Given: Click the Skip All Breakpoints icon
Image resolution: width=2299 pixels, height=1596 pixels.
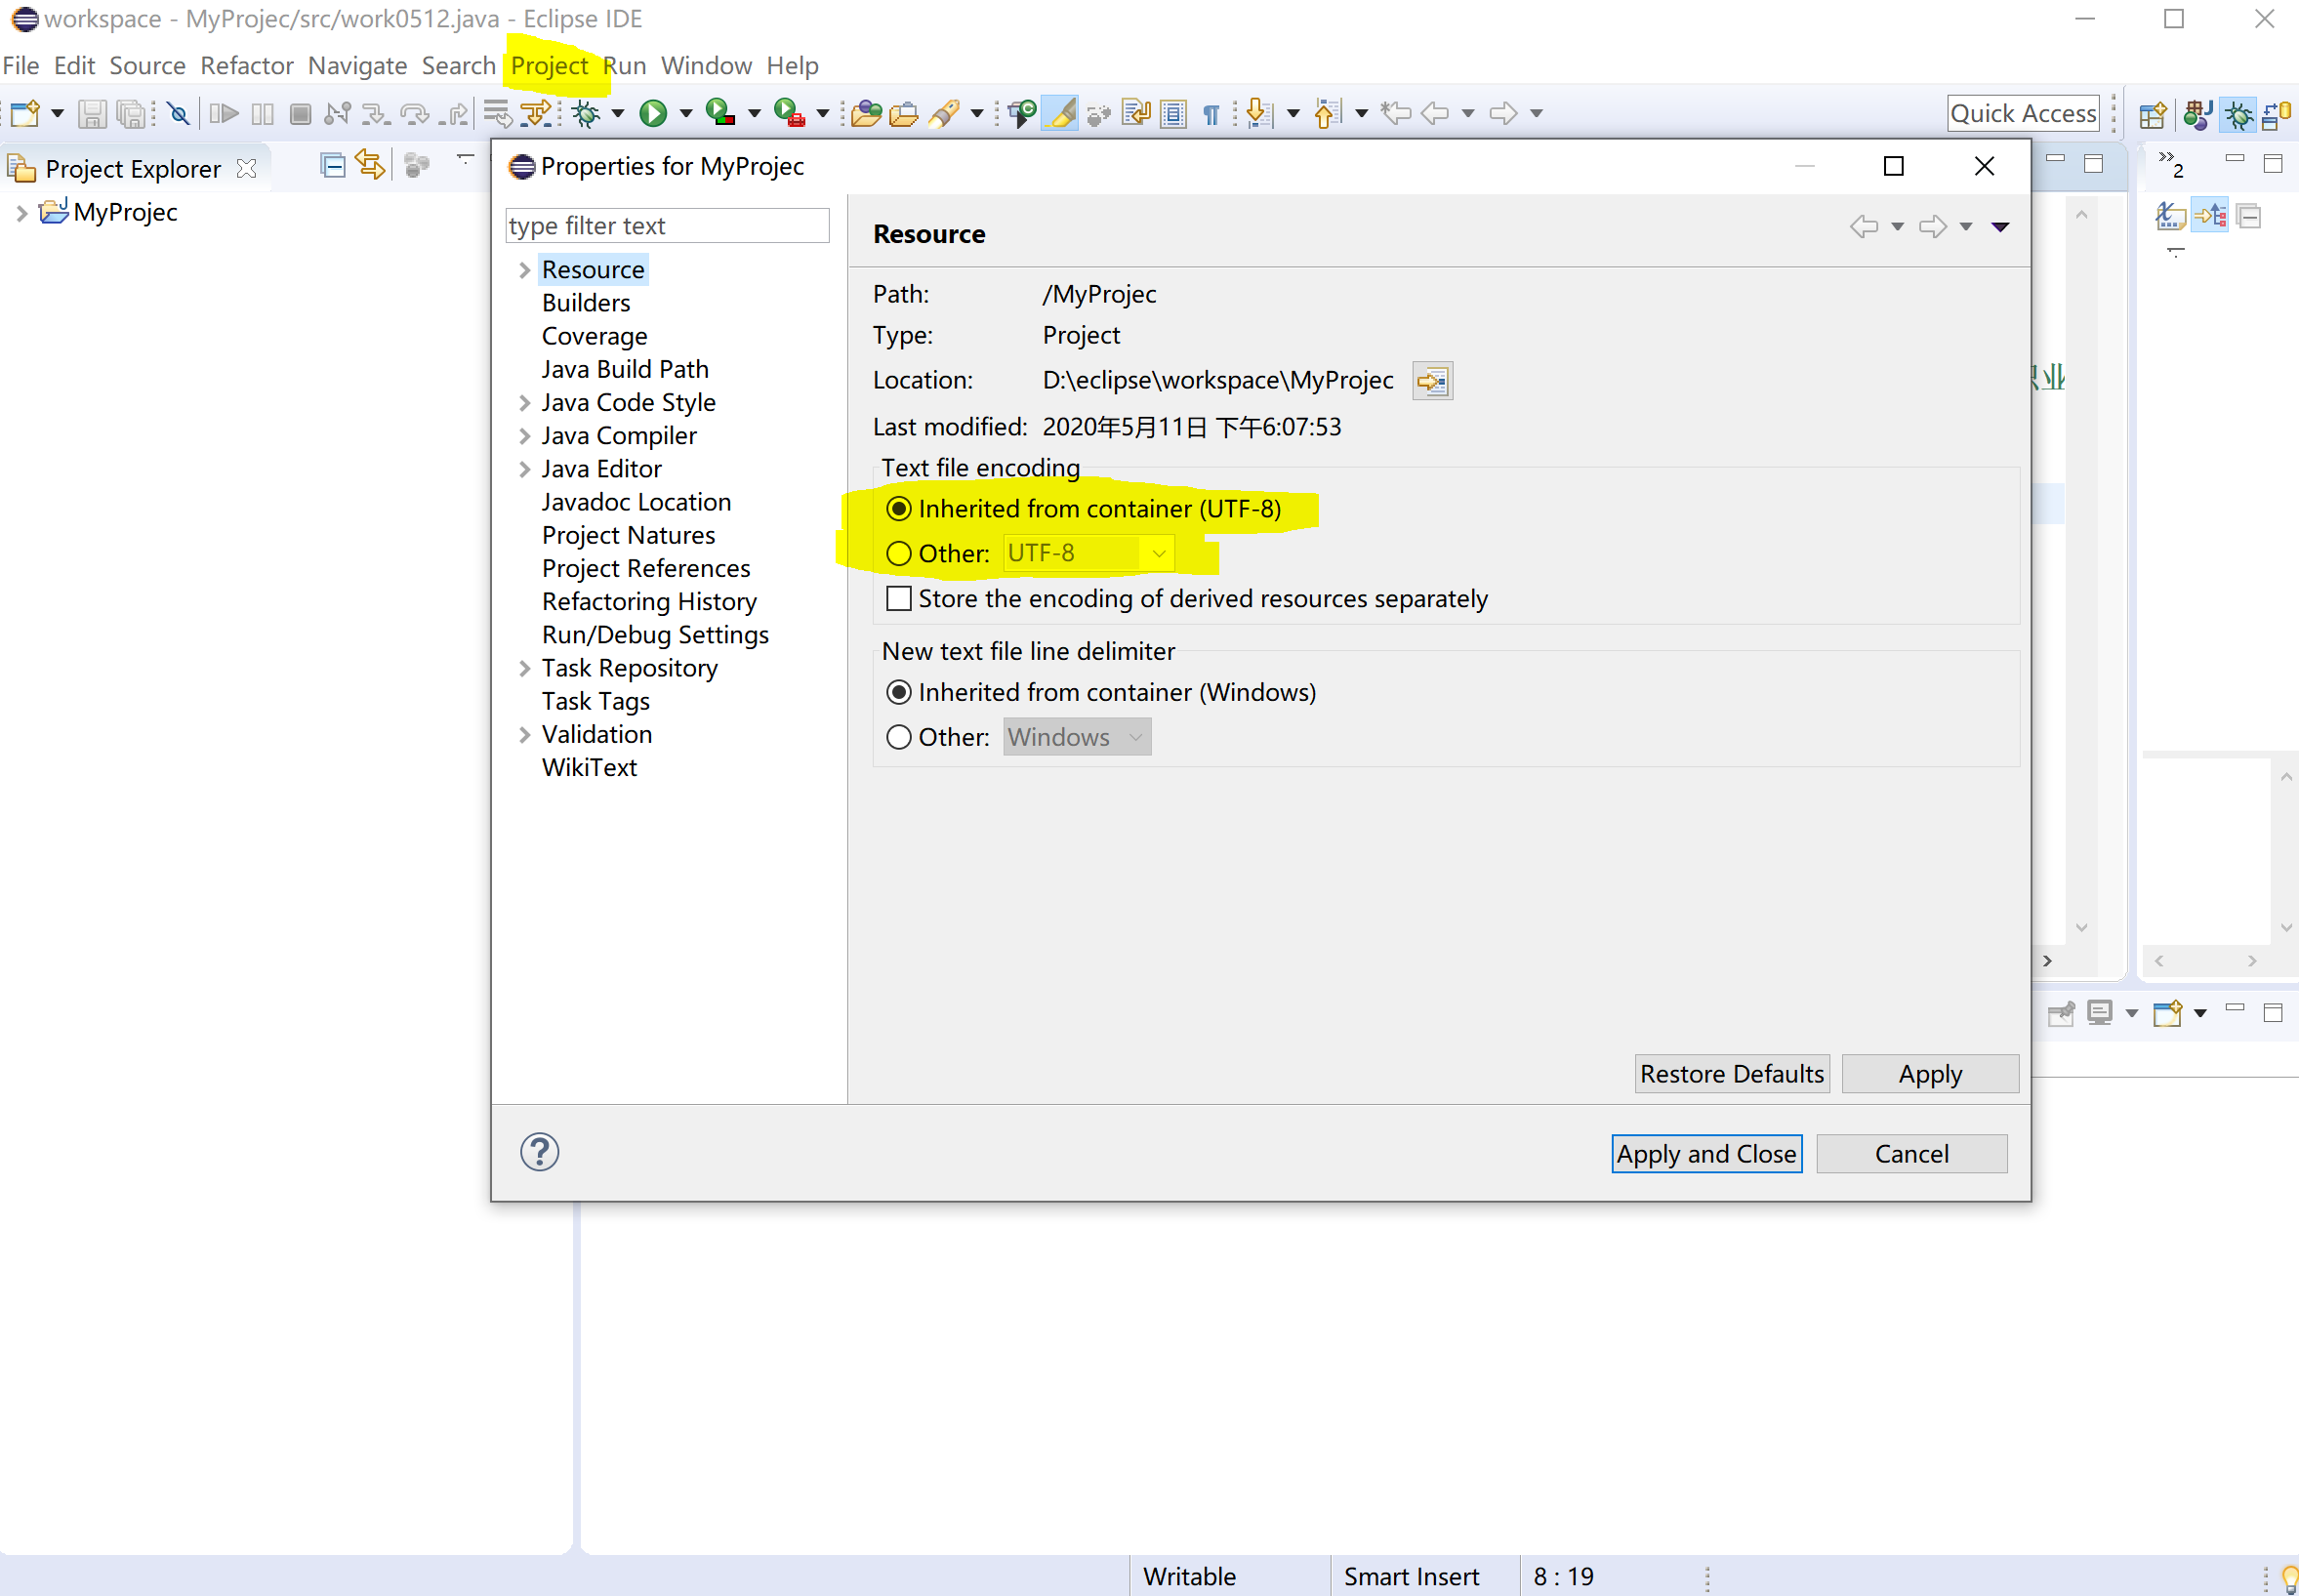Looking at the screenshot, I should click(x=179, y=114).
